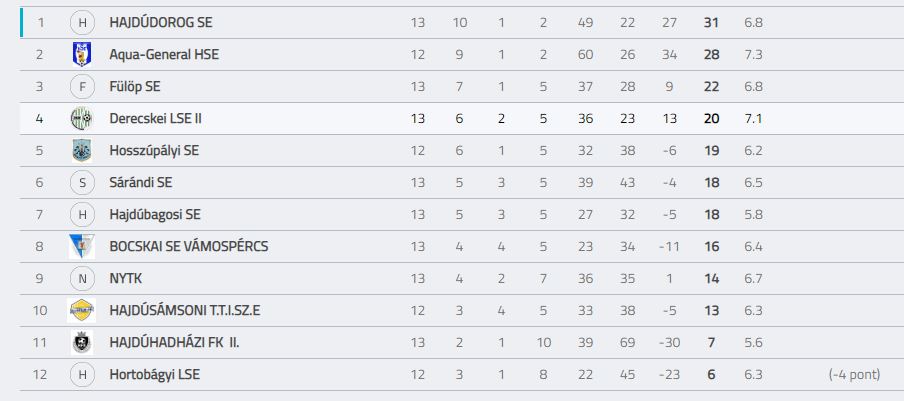
Task: Open the Aqua-General HSE team name
Action: (164, 55)
